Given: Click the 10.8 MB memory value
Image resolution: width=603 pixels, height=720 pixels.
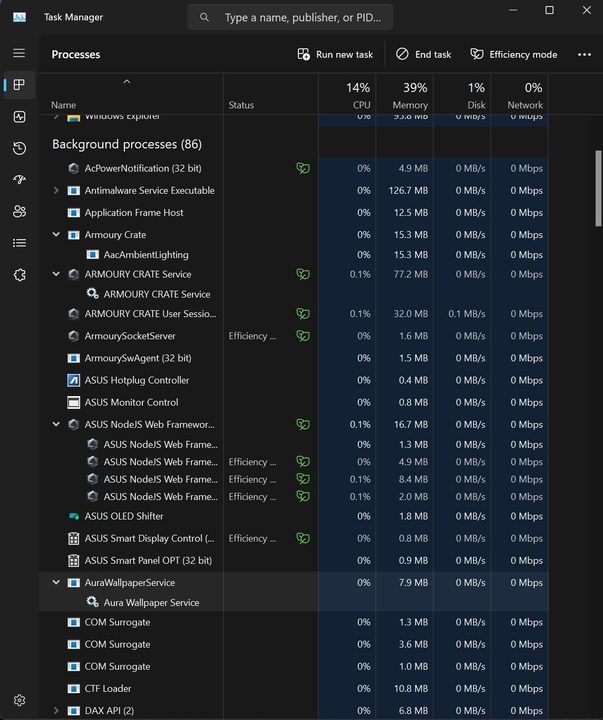Looking at the screenshot, I should pyautogui.click(x=411, y=688).
